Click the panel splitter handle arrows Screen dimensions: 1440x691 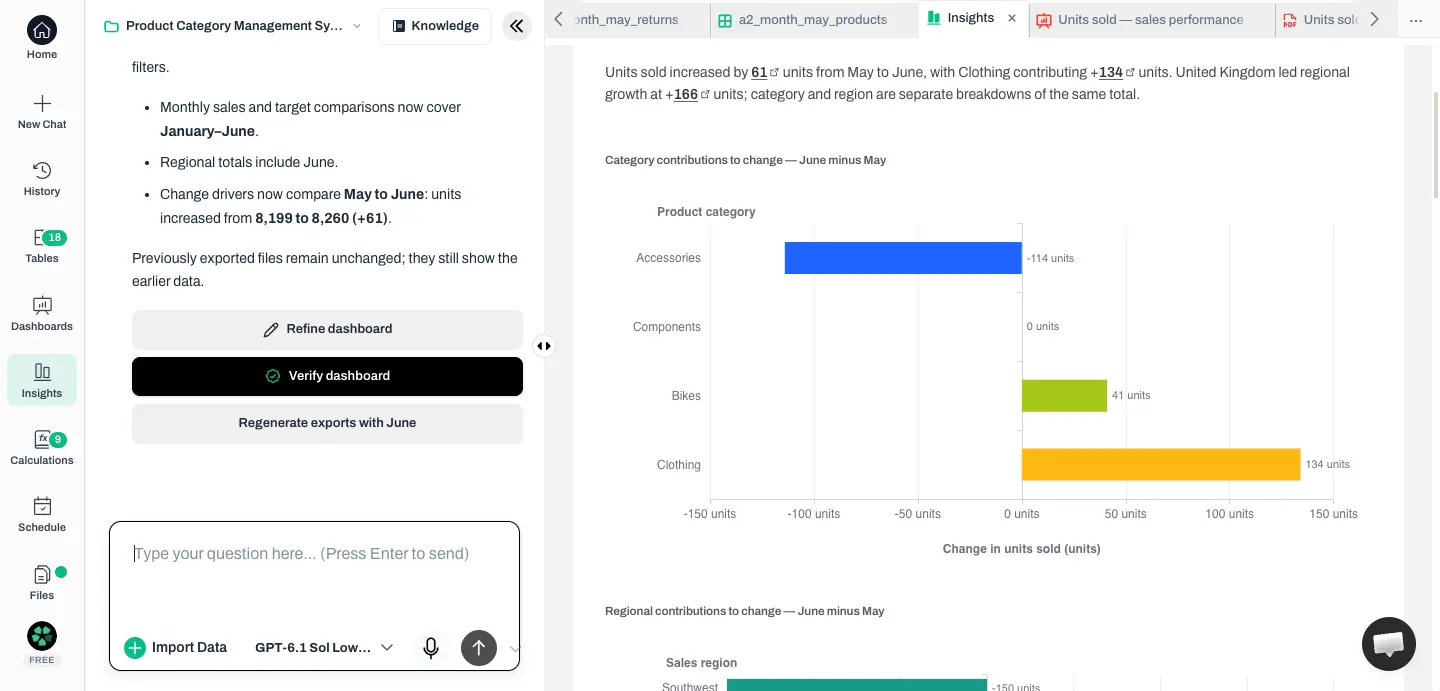point(543,346)
